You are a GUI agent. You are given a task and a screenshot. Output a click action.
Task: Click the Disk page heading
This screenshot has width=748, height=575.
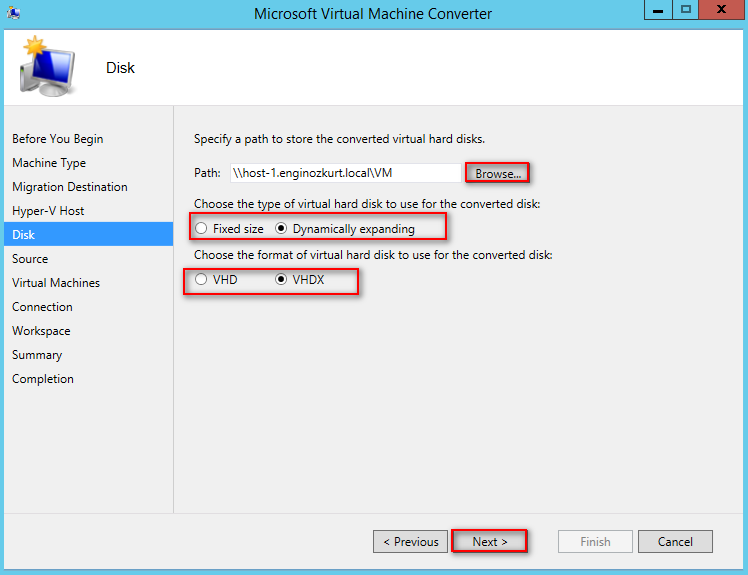[x=120, y=68]
